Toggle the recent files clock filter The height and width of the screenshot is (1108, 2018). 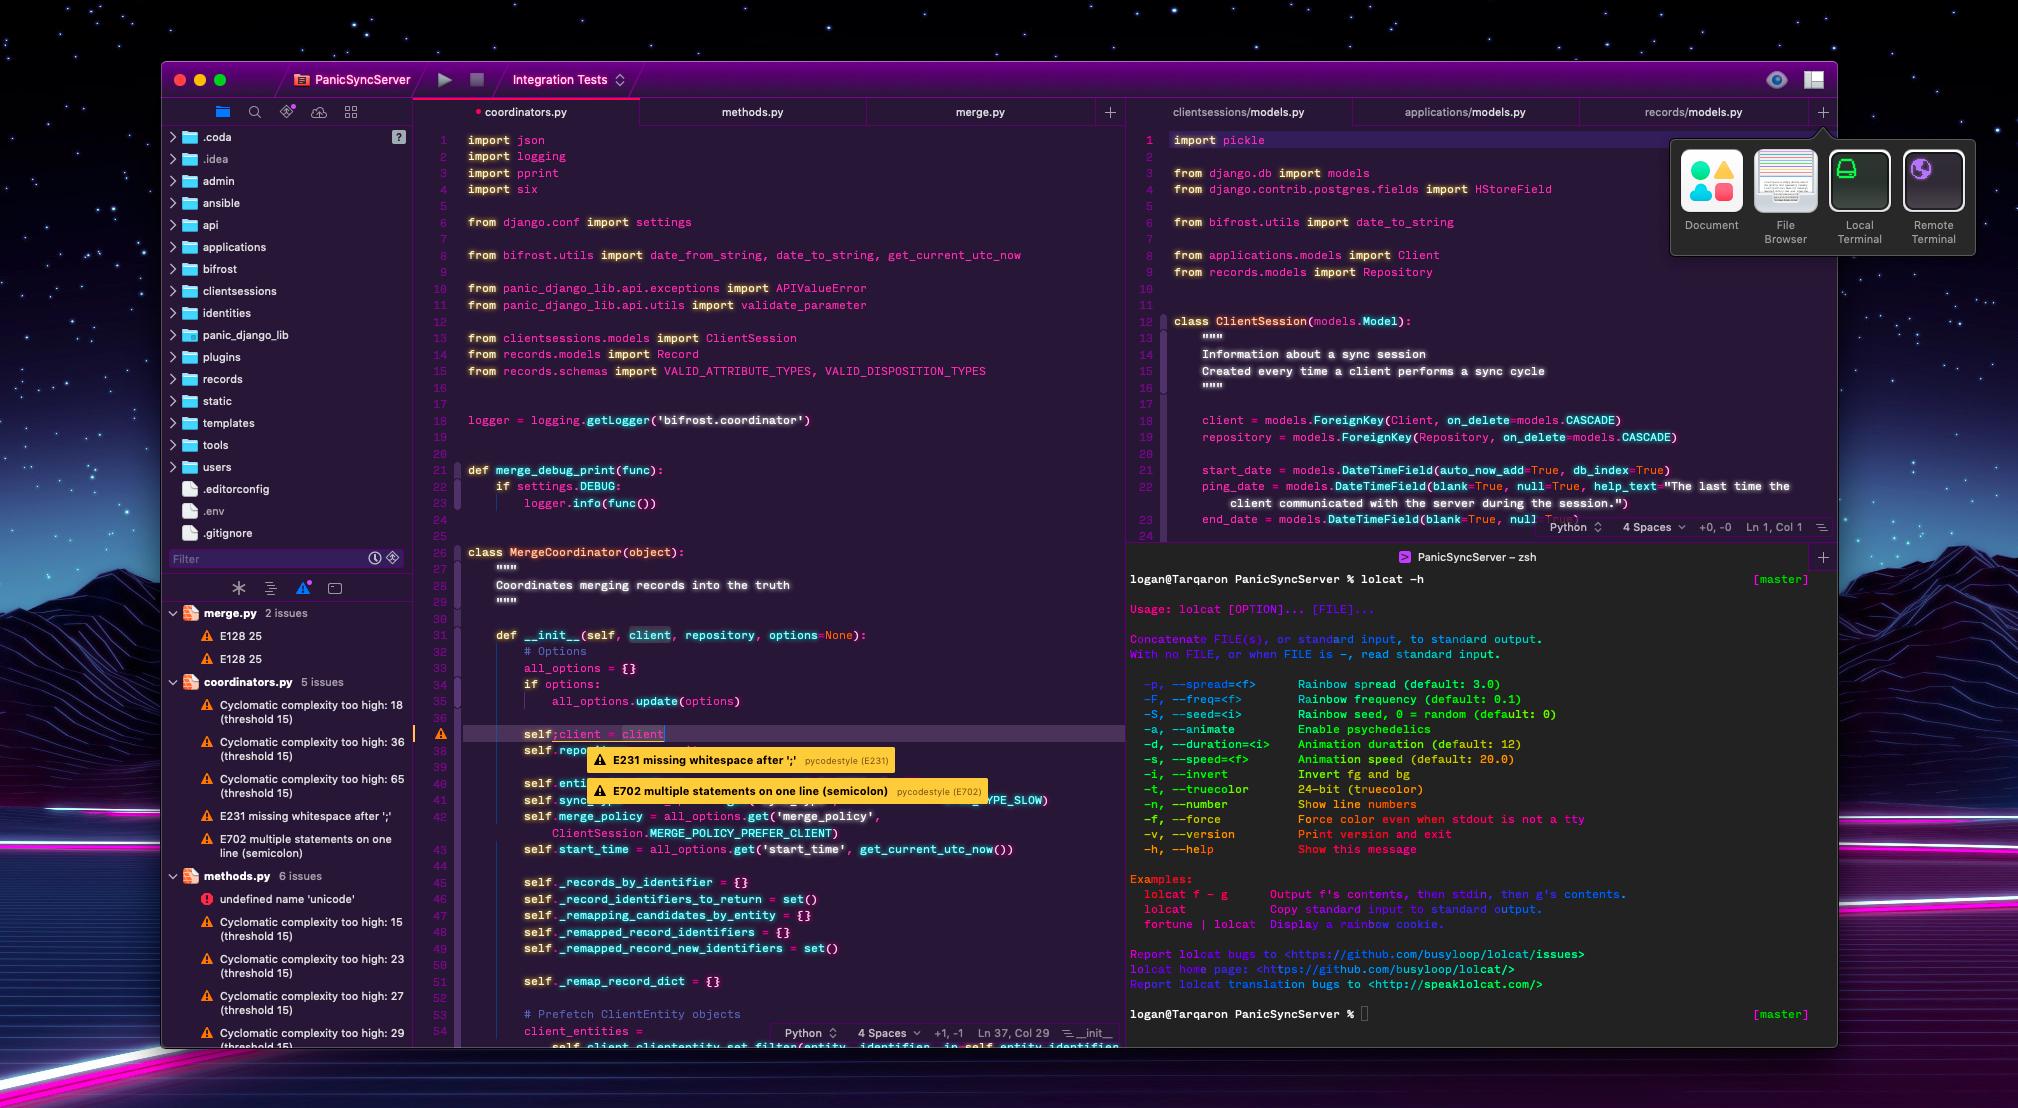[375, 558]
